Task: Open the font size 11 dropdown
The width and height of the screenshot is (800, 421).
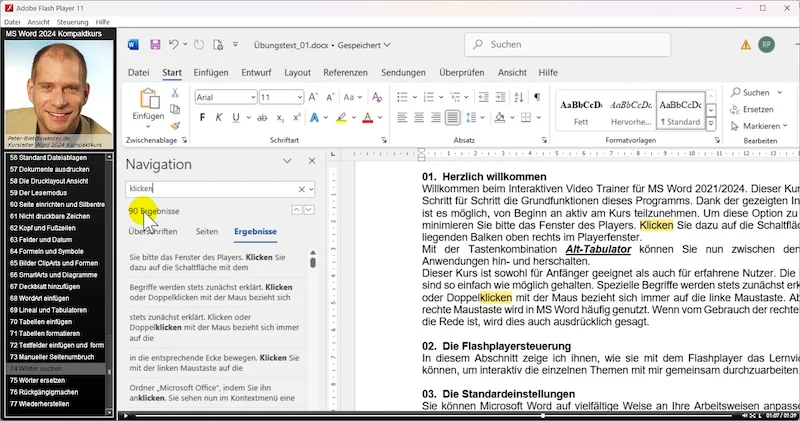Action: click(299, 97)
